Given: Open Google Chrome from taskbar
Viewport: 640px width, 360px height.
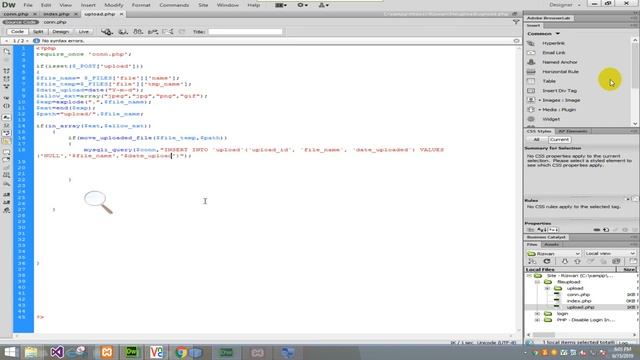Looking at the screenshot, I should click(181, 352).
